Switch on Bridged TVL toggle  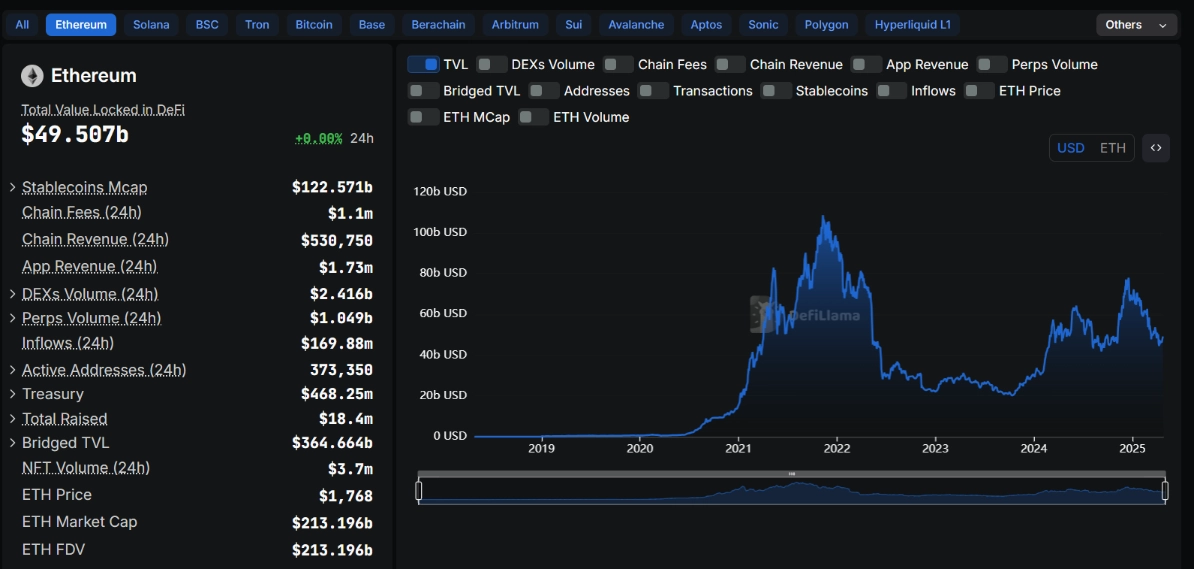pos(423,91)
